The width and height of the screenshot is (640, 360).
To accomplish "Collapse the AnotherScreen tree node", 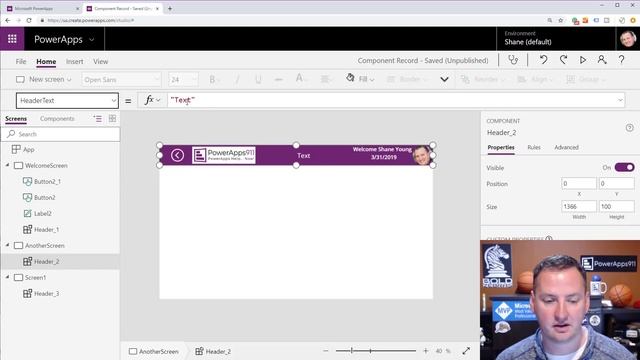I will pyautogui.click(x=7, y=245).
